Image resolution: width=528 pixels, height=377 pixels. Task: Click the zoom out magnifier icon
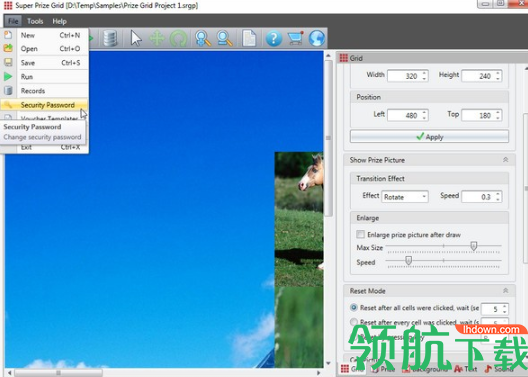pos(225,38)
